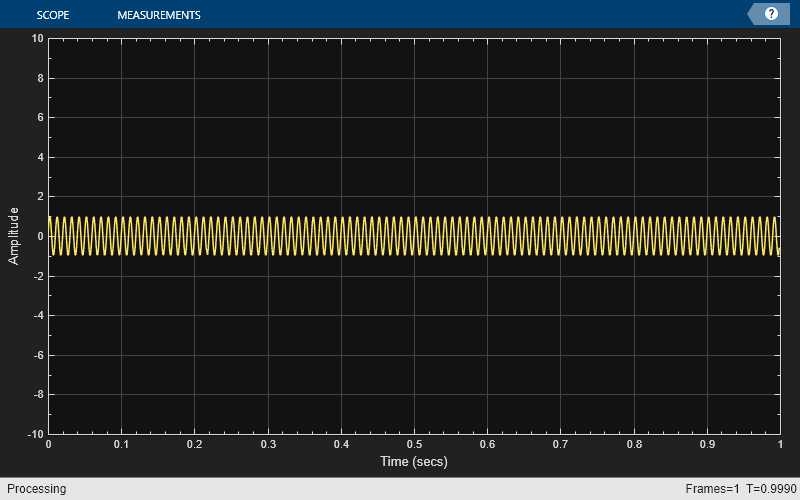Click the -10 tick label on amplitude axis
Screen dimensions: 800x500
tap(35, 434)
